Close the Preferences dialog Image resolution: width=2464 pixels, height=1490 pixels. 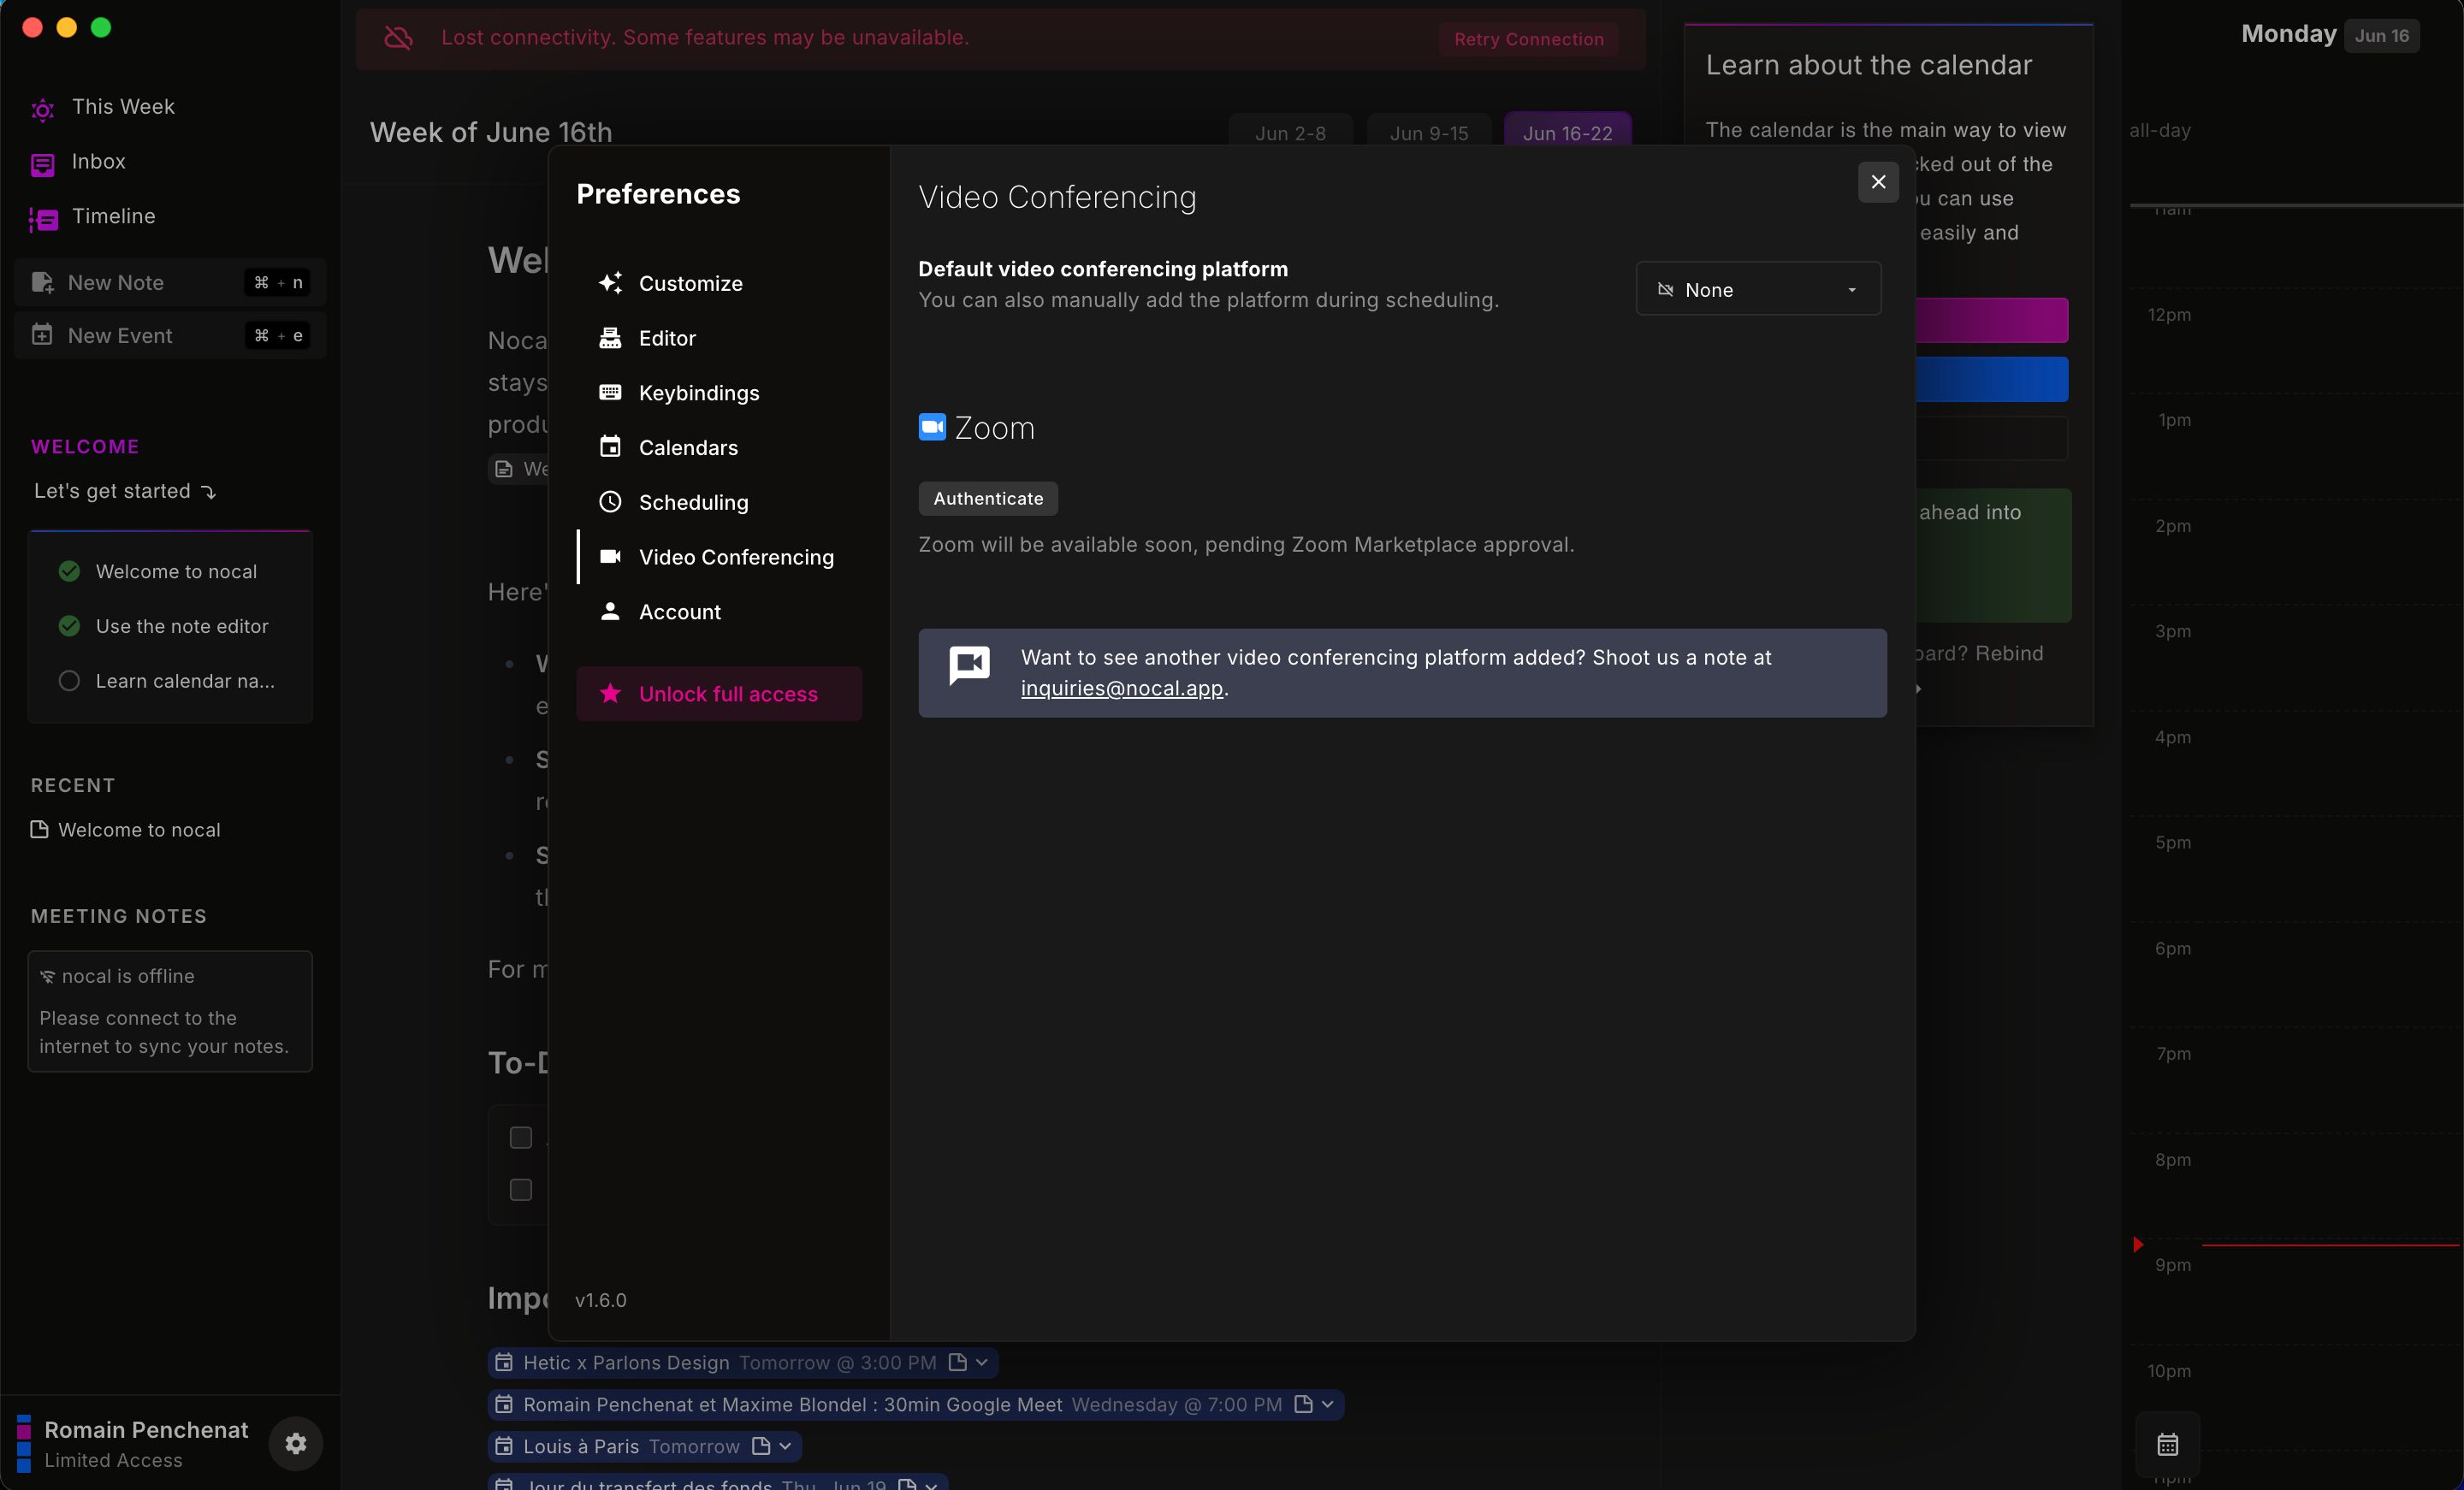point(1878,182)
